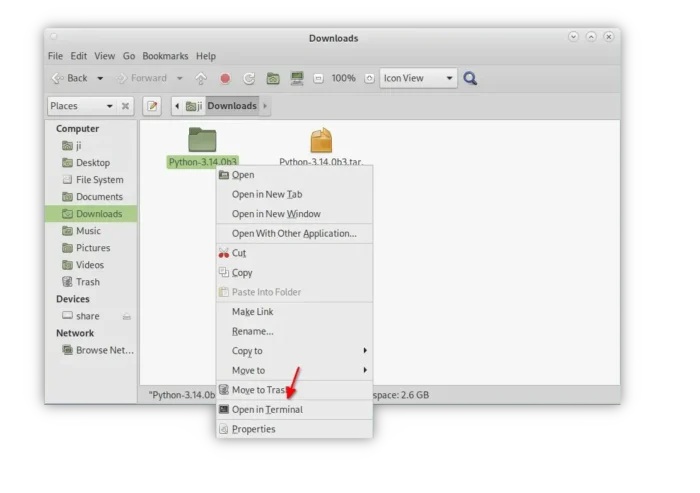Choose Open With Other Application...
This screenshot has width=700, height=493.
point(295,234)
